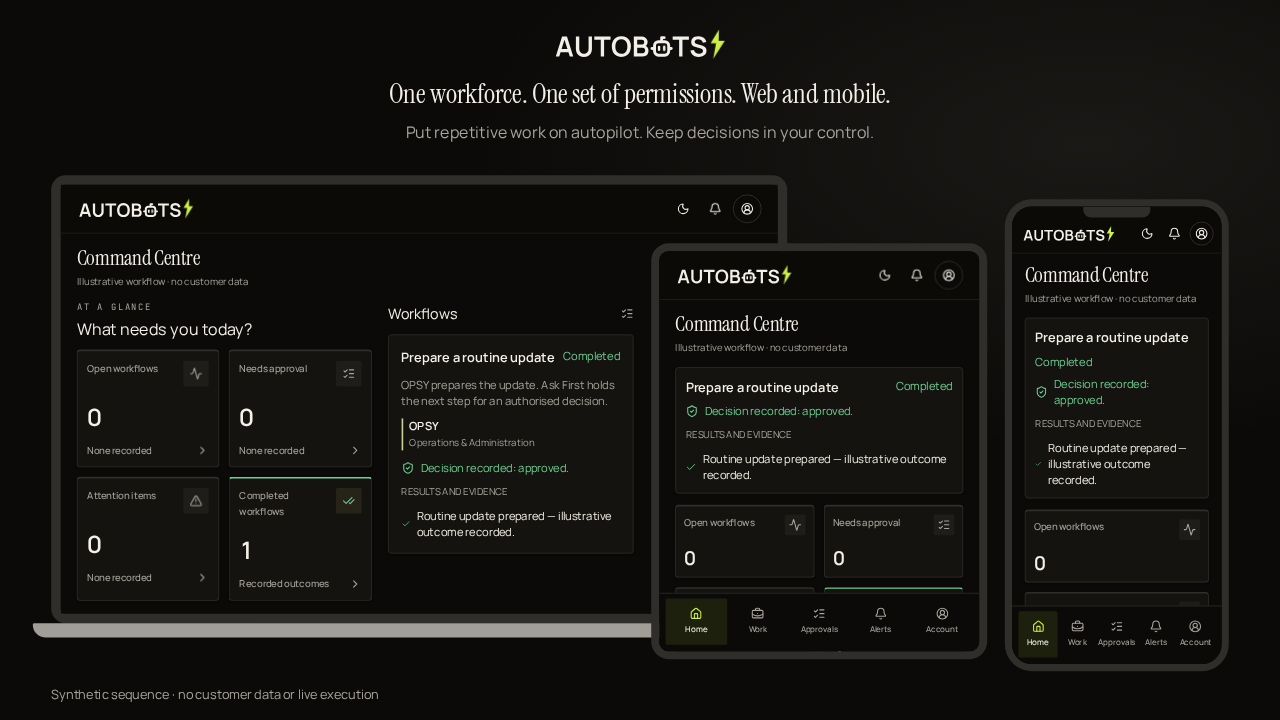Click the AUTOBOTS logo in the laptop header
The width and height of the screenshot is (1280, 720).
[x=136, y=209]
